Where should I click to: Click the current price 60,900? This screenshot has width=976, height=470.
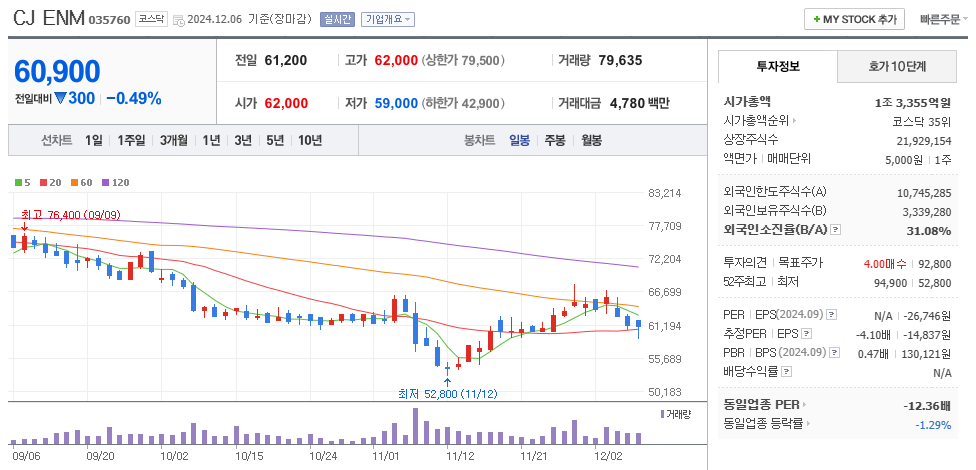tap(57, 72)
